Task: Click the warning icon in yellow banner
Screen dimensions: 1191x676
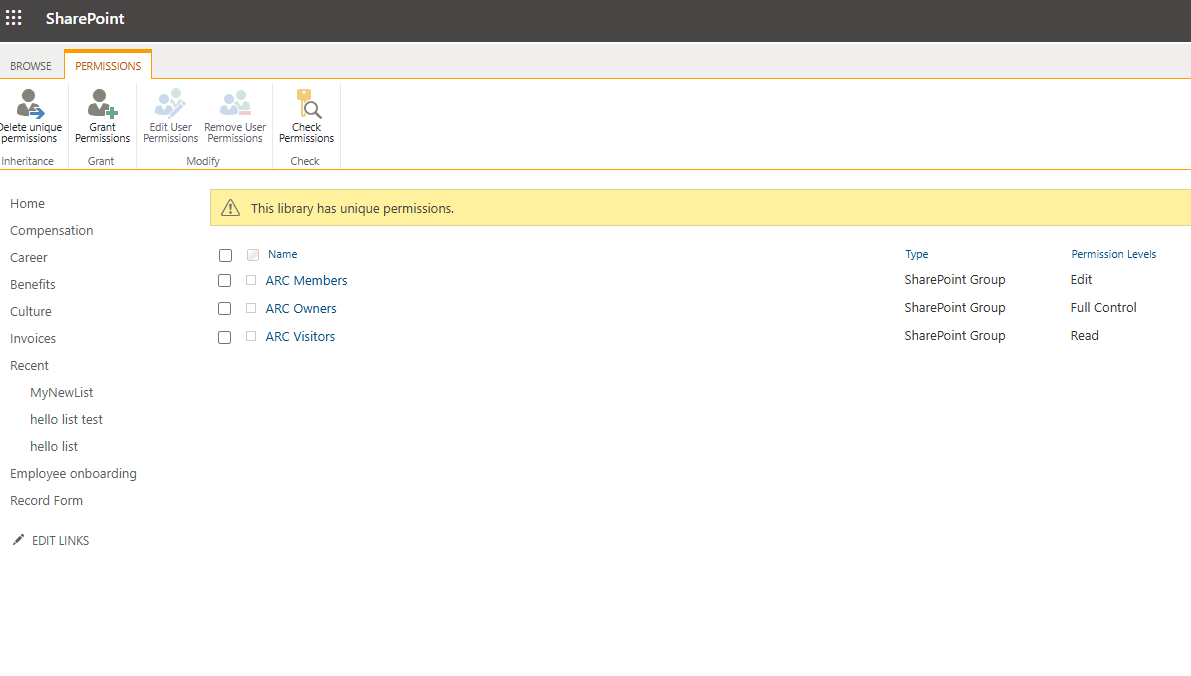Action: tap(231, 208)
